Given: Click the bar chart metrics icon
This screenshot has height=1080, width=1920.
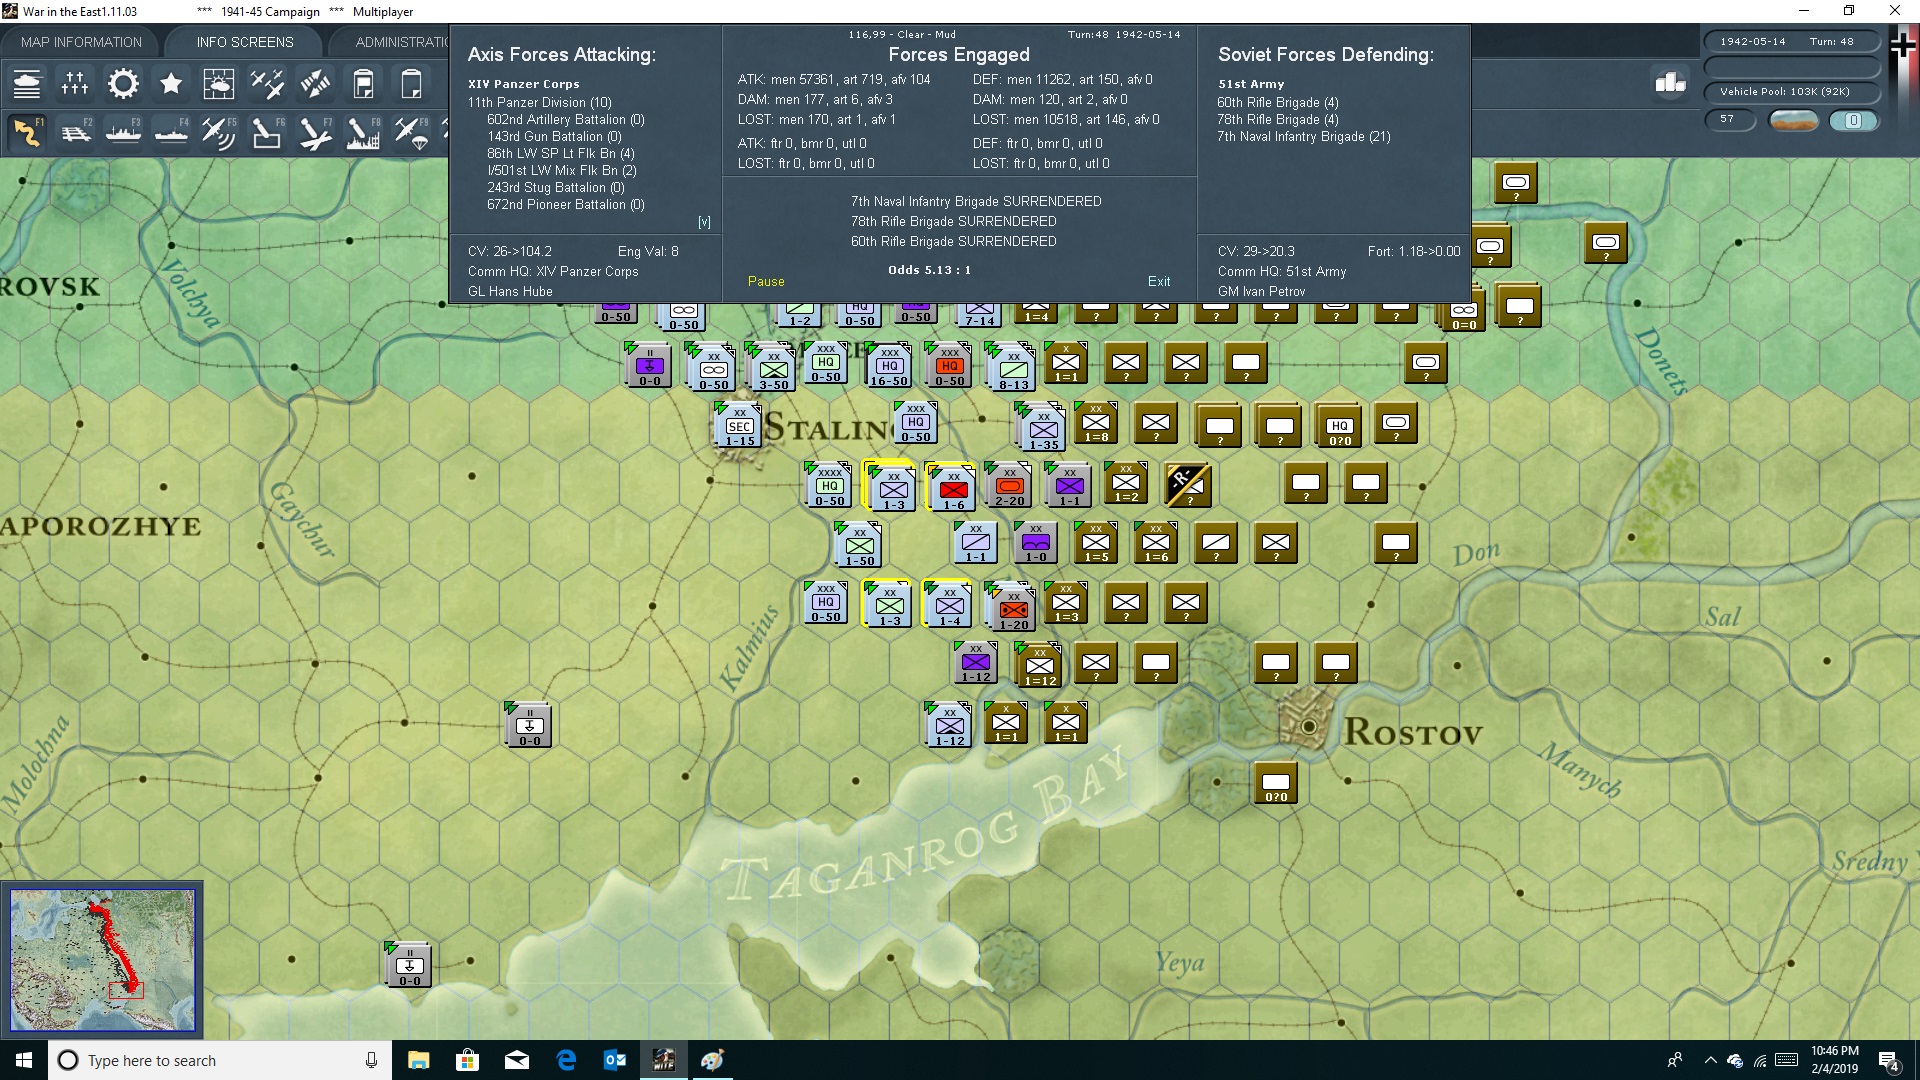Looking at the screenshot, I should (x=1670, y=85).
